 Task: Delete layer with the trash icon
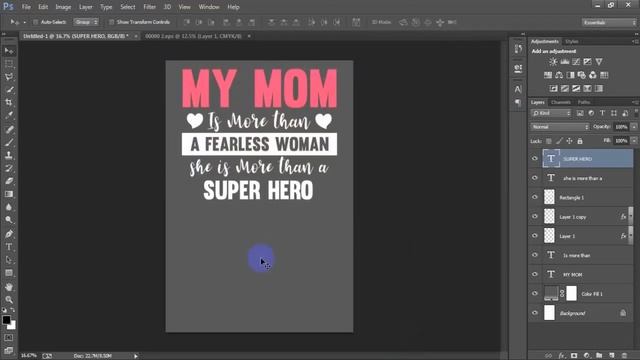[624, 356]
